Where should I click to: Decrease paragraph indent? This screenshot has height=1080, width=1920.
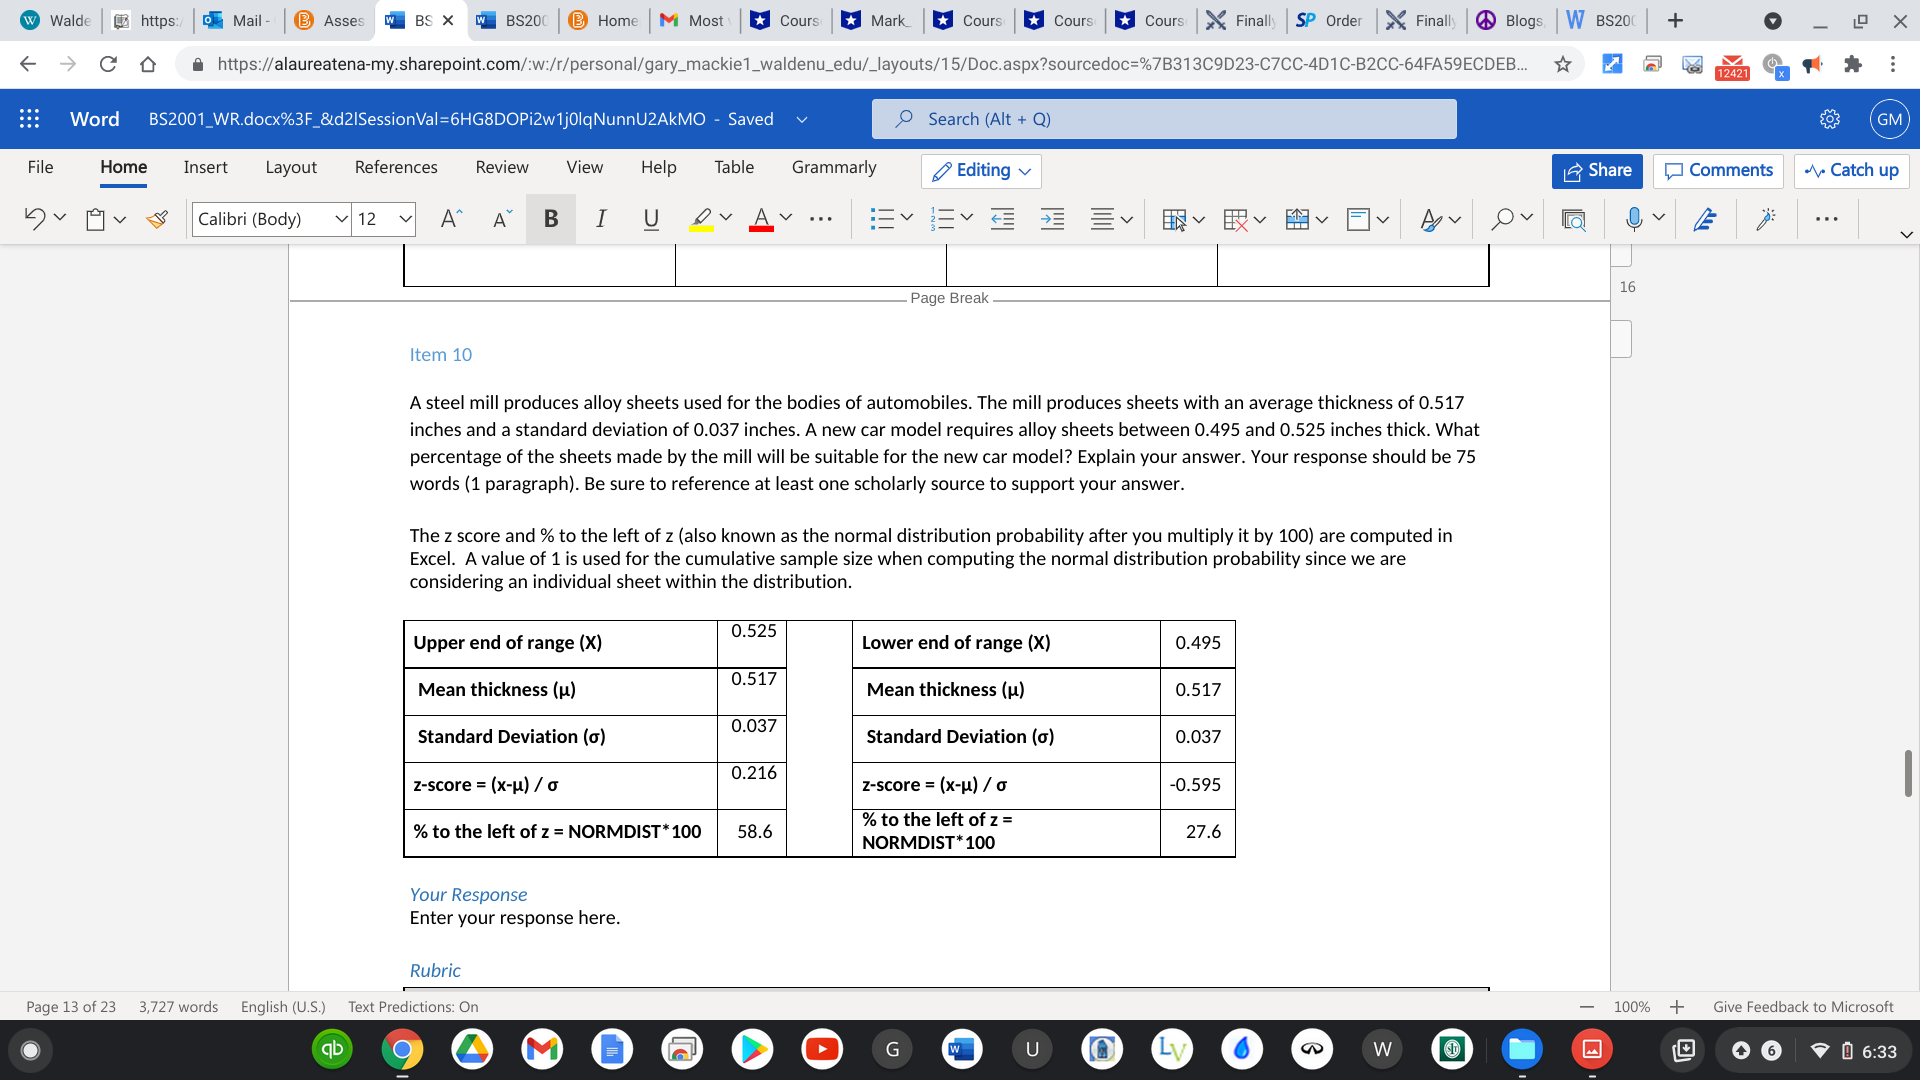pos(1002,219)
